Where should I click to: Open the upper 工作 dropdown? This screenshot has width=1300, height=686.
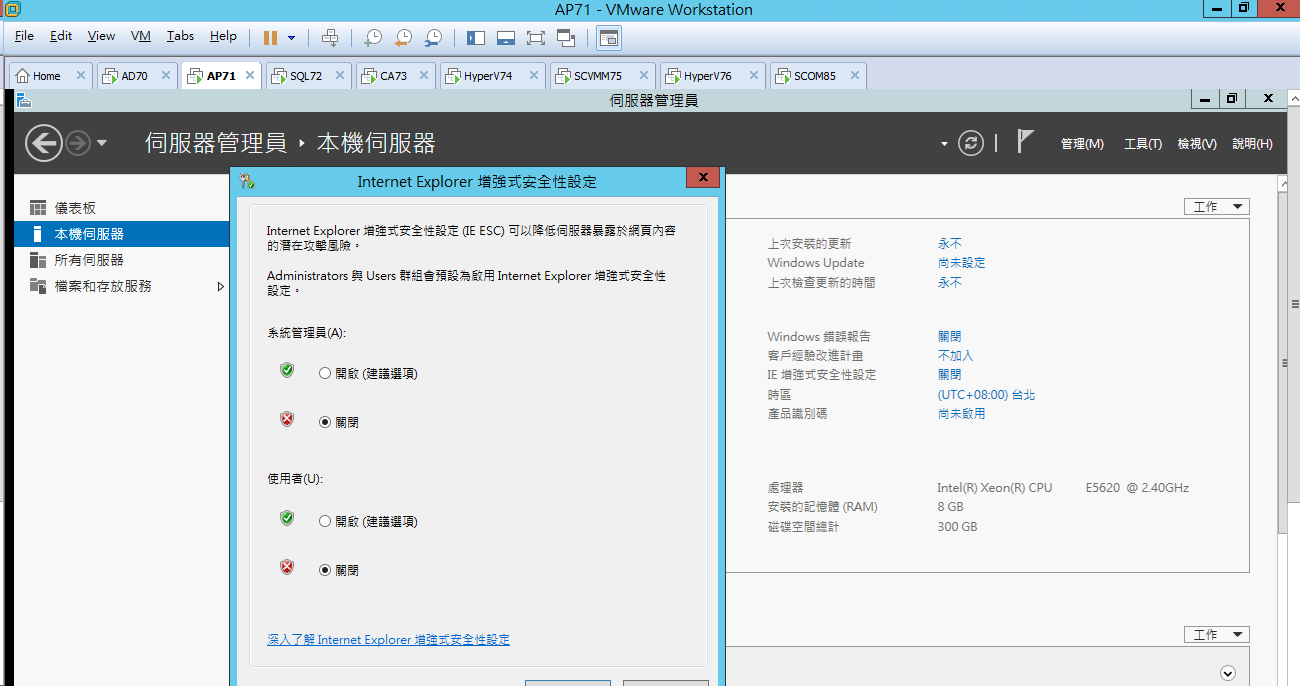point(1216,207)
